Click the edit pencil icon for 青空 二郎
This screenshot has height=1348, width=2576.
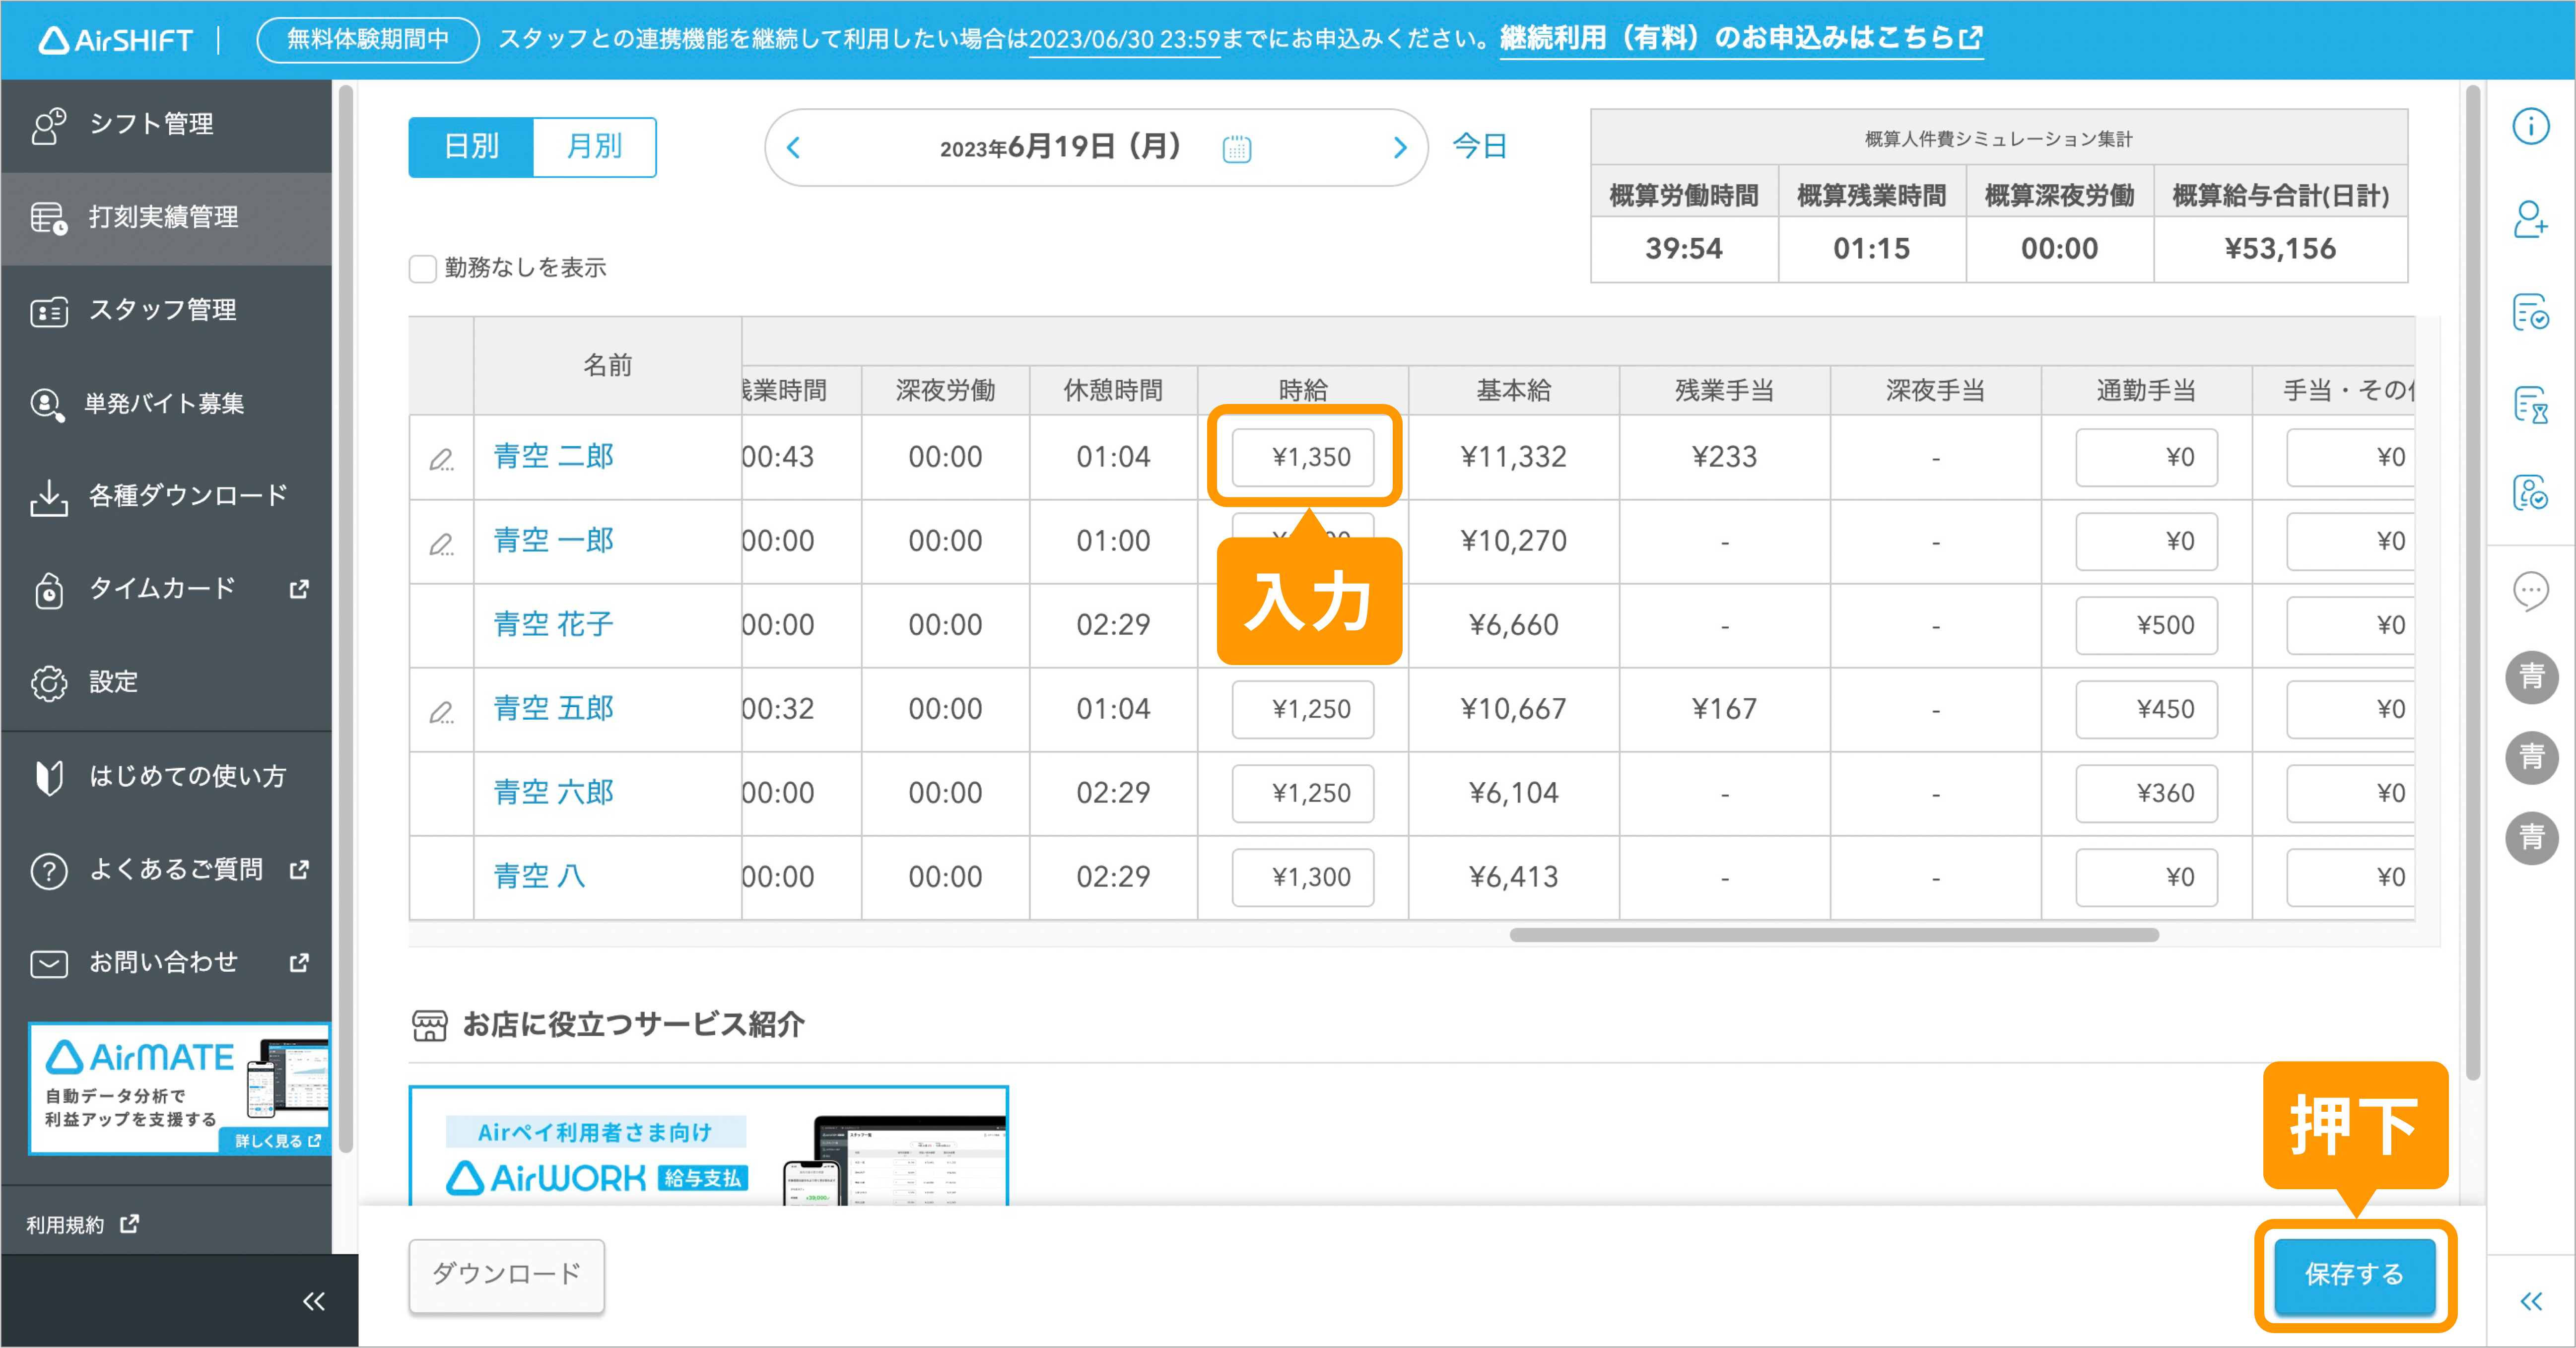point(441,459)
